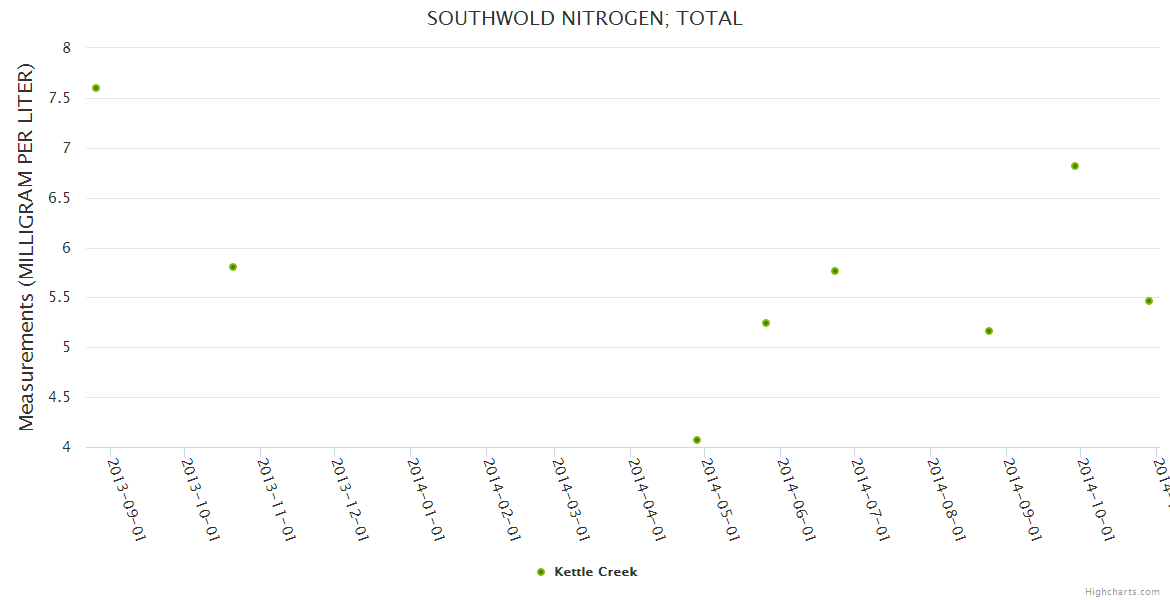The height and width of the screenshot is (600, 1170).
Task: Open the Highcharts.com credits link
Action: click(1122, 591)
